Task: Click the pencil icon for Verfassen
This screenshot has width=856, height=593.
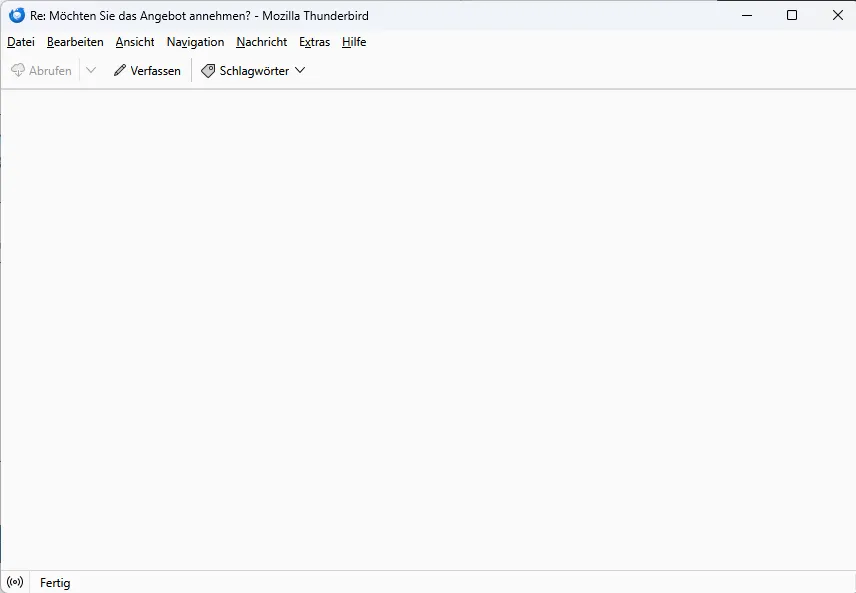Action: [x=120, y=70]
